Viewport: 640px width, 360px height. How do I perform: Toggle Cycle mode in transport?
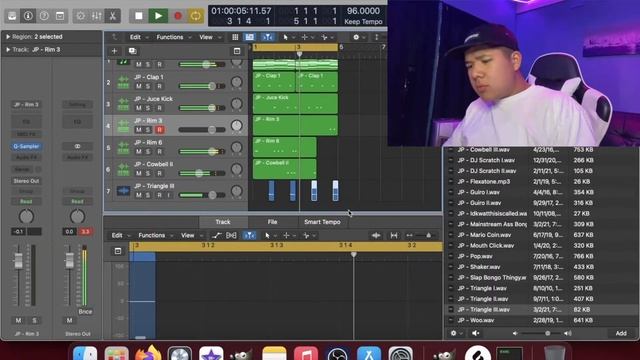tap(196, 16)
